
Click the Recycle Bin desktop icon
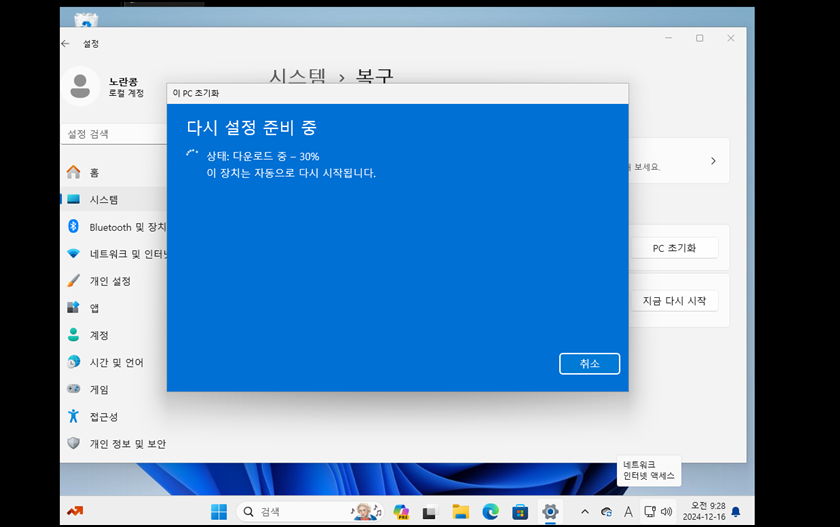click(86, 20)
